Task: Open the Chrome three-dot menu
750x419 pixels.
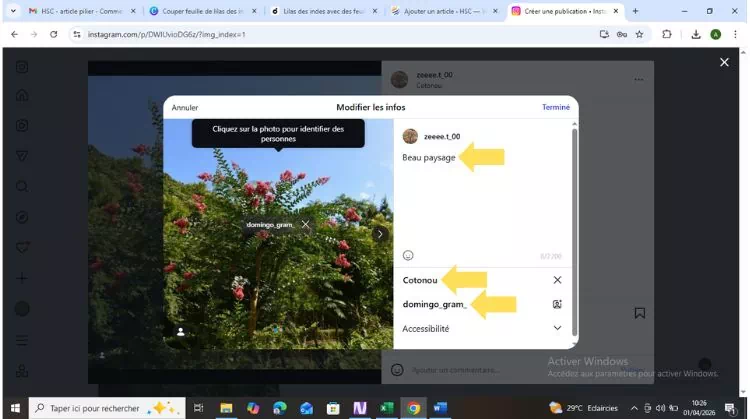Action: pyautogui.click(x=735, y=34)
